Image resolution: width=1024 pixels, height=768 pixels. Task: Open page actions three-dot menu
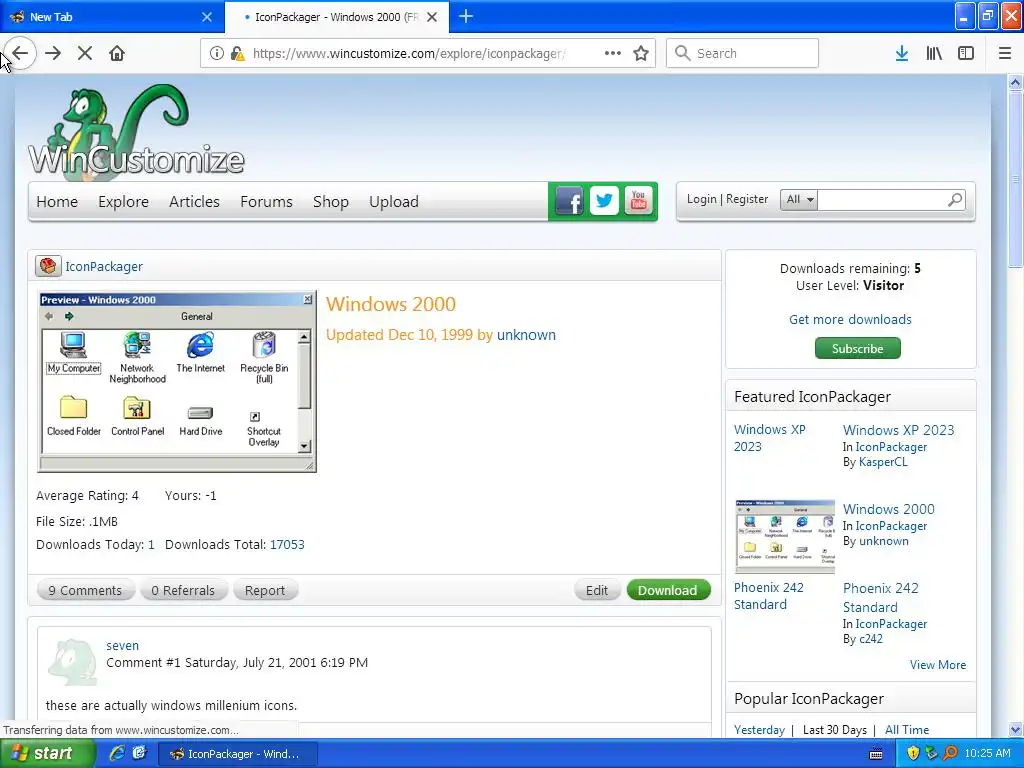click(613, 54)
